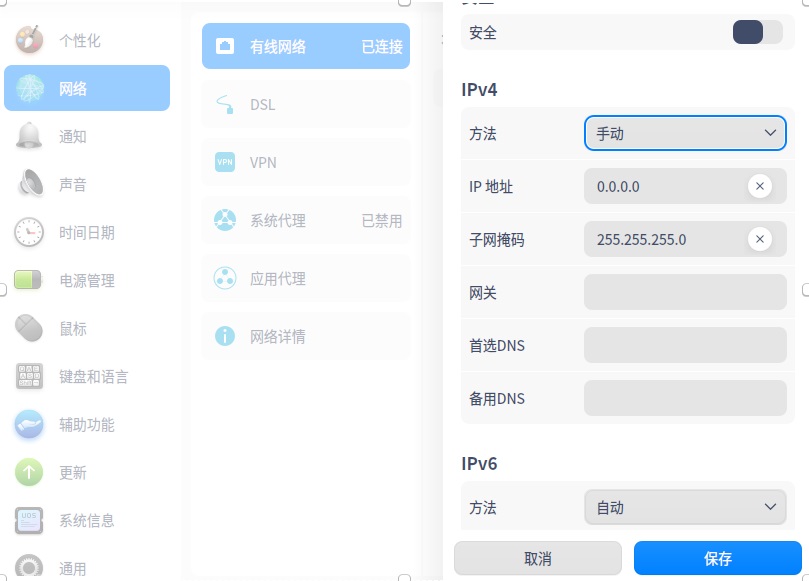
Task: Select the 通知 bell icon
Action: point(29,136)
